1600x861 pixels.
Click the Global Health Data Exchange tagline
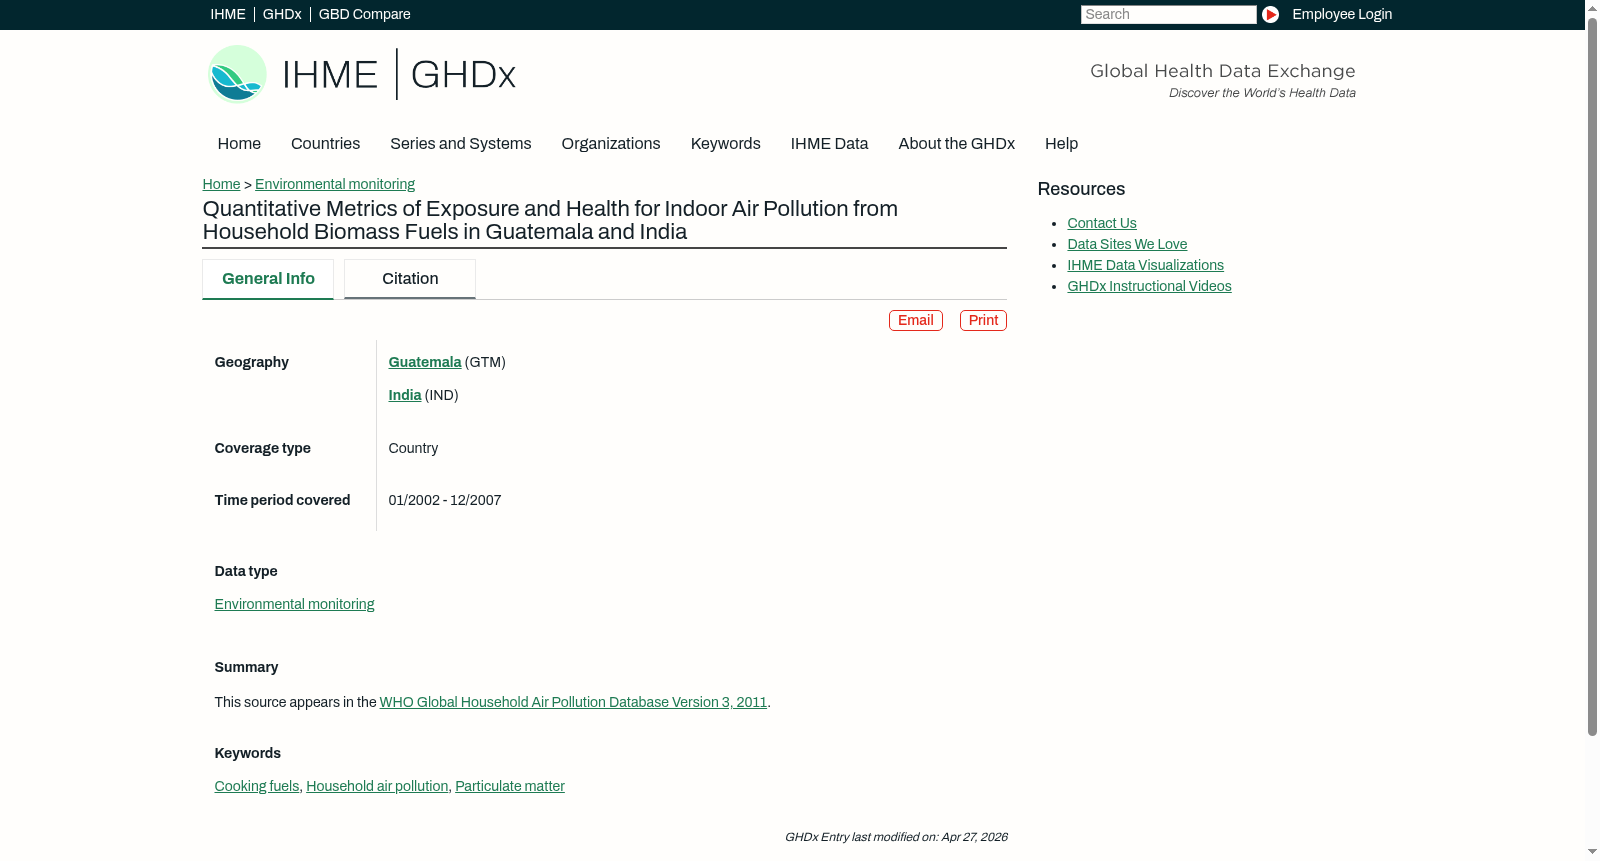[x=1223, y=71]
